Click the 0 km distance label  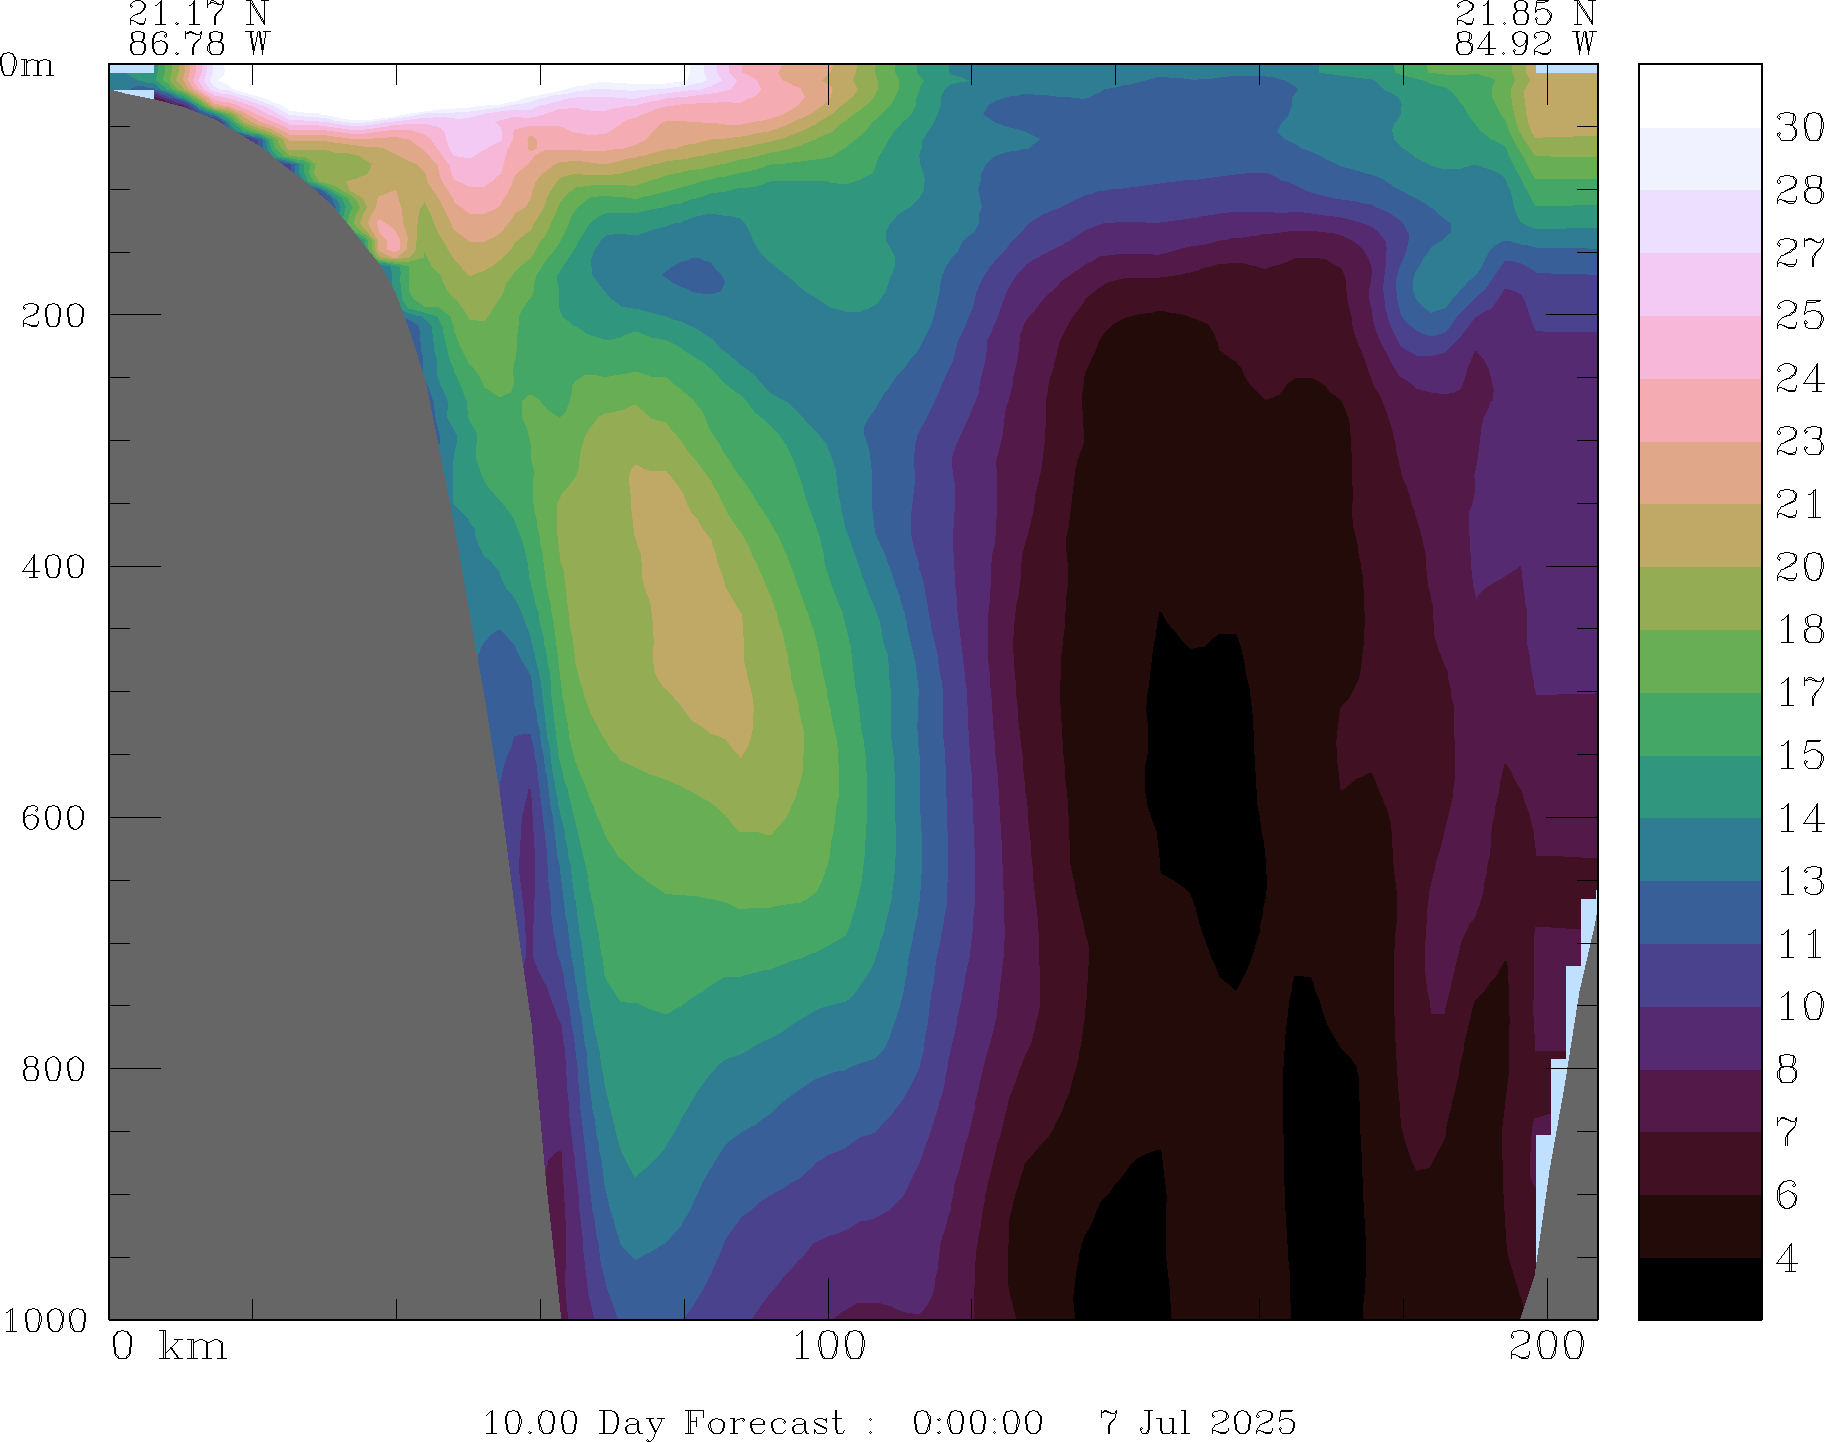pyautogui.click(x=168, y=1347)
